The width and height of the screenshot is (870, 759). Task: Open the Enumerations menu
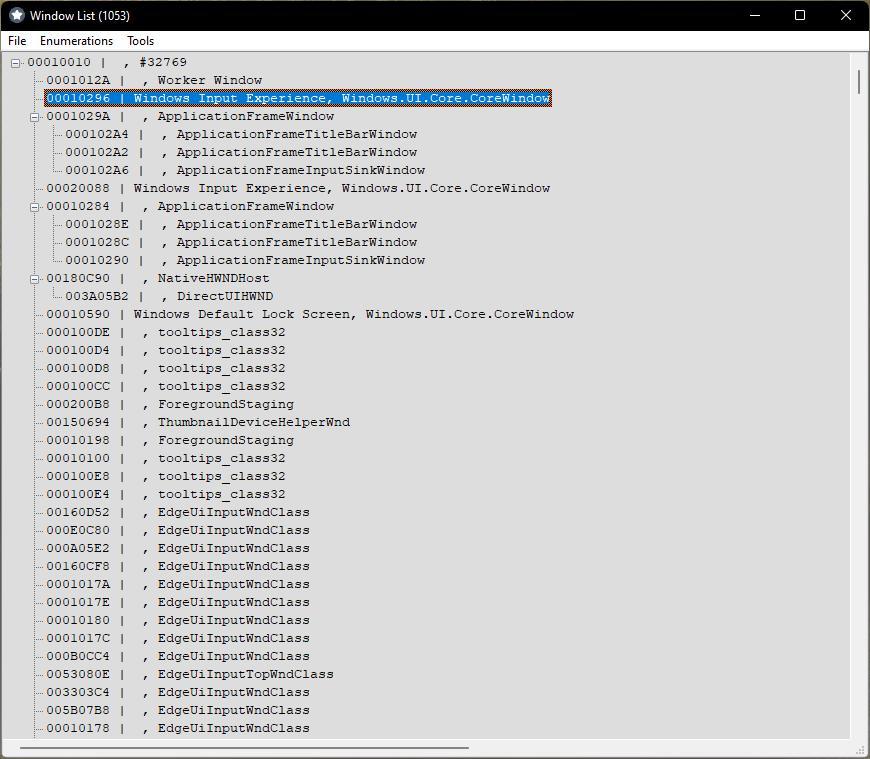click(x=76, y=41)
